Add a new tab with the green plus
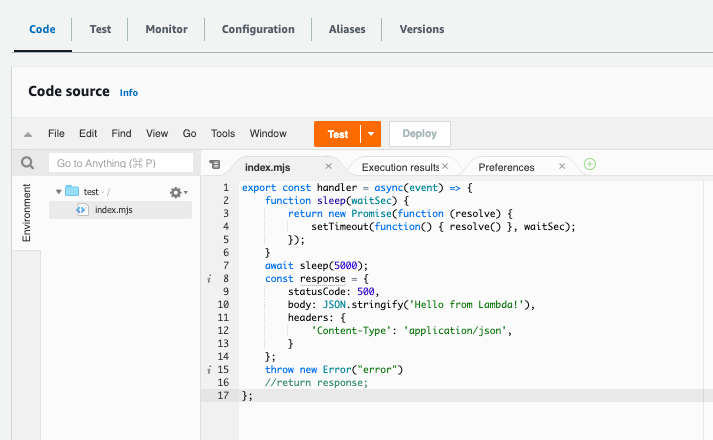Image resolution: width=713 pixels, height=440 pixels. 590,164
